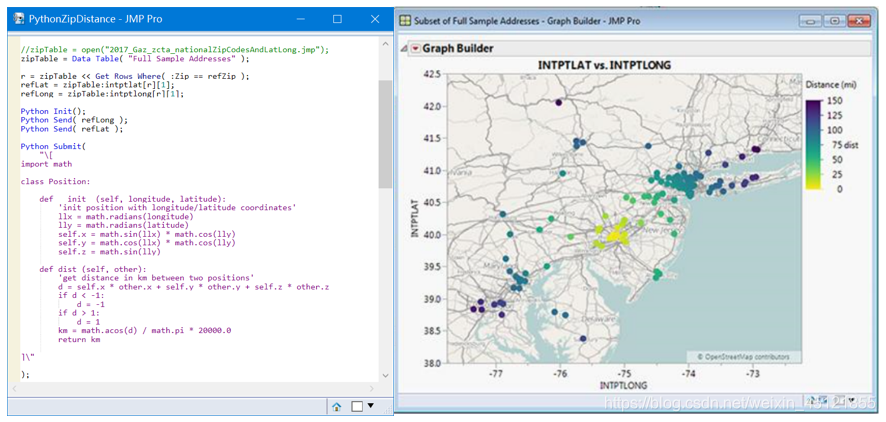Maximize the PythonZipDistance script window
886x422 pixels.
(x=337, y=19)
